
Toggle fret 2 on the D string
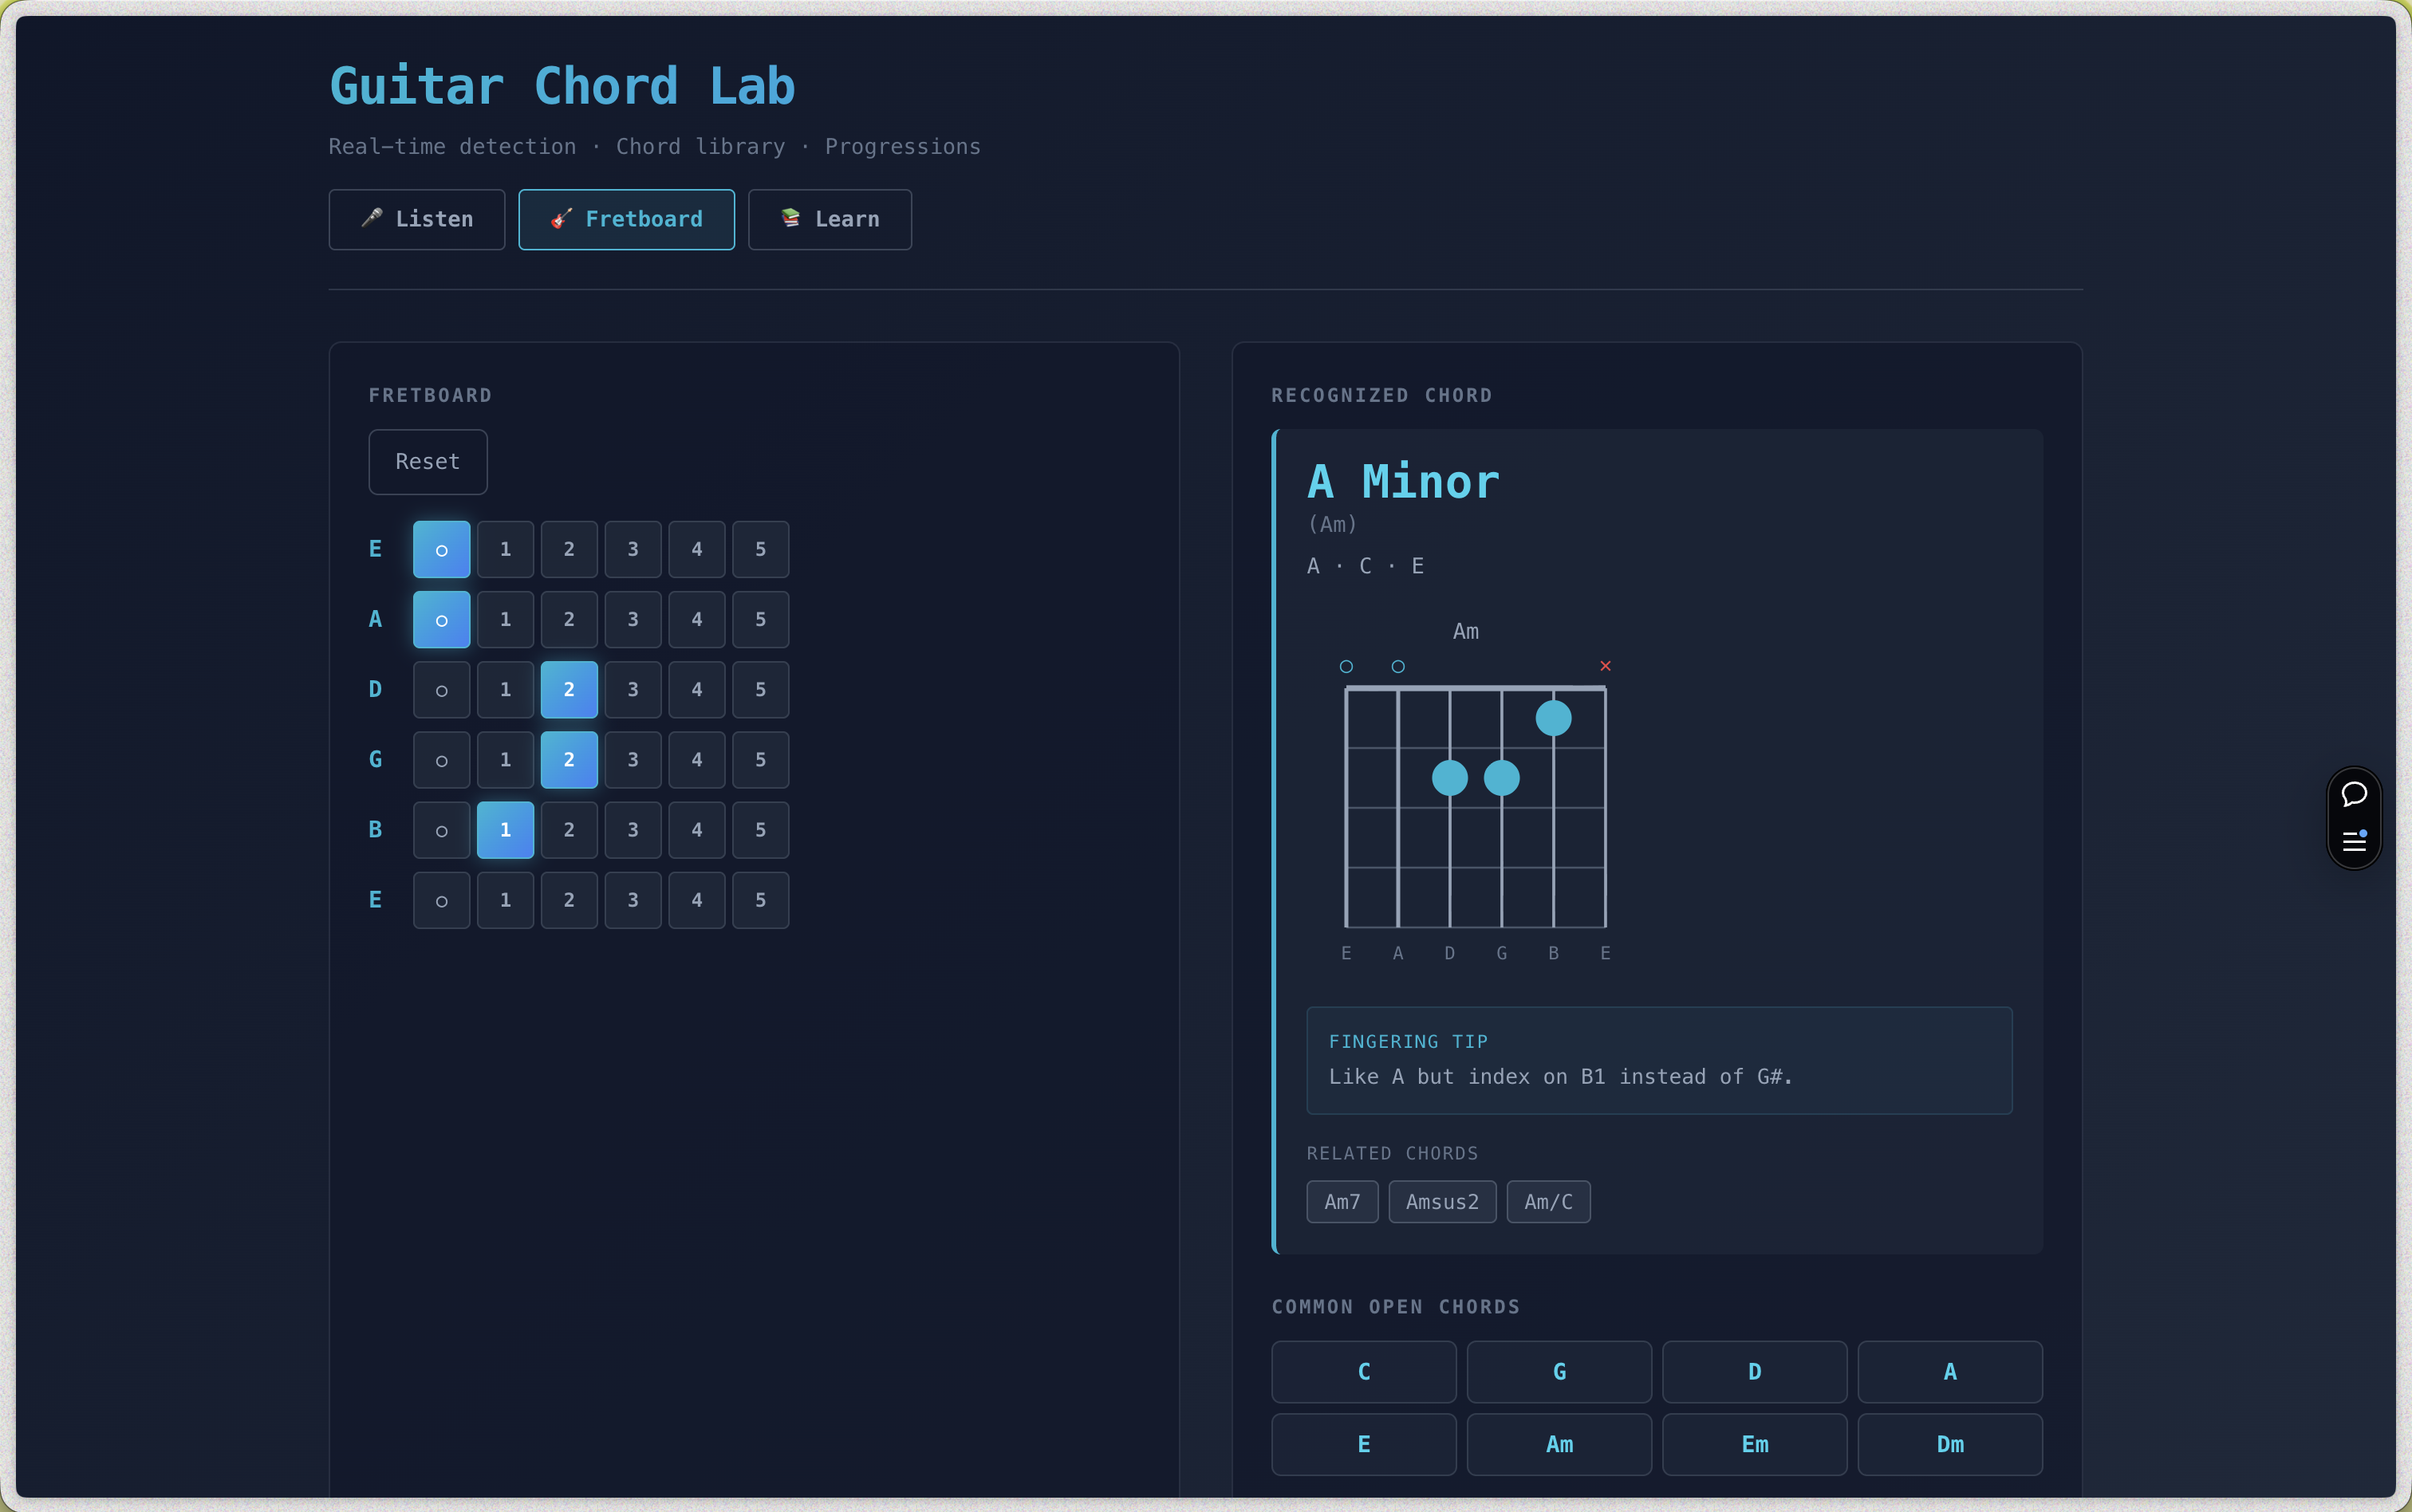pos(569,689)
